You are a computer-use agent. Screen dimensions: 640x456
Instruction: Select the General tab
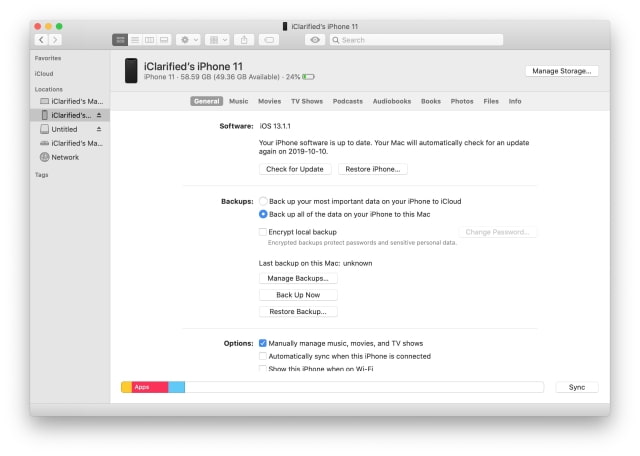207,101
